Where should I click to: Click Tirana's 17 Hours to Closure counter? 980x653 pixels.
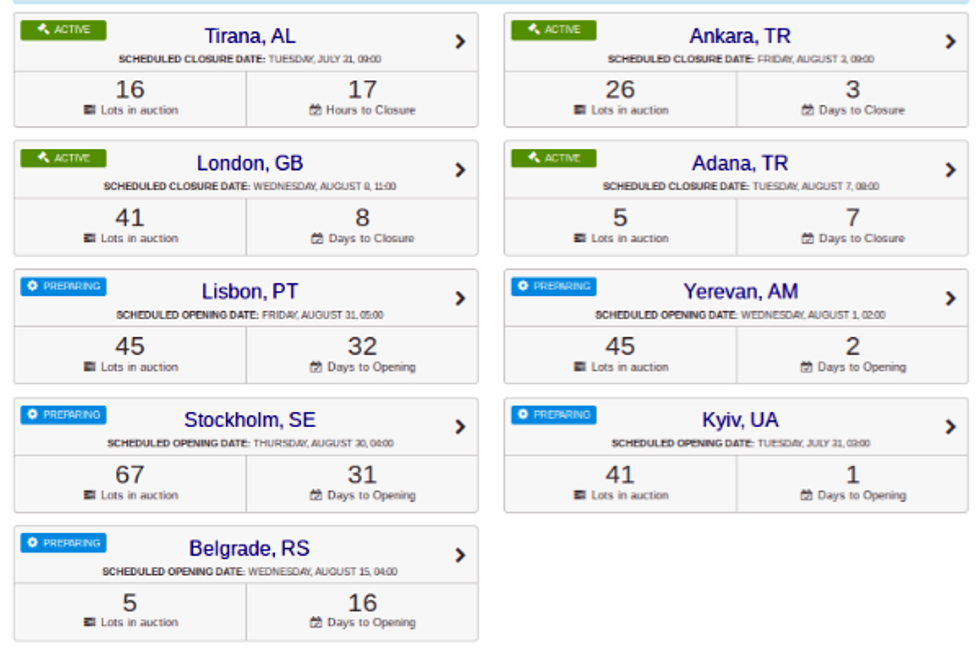tap(362, 90)
